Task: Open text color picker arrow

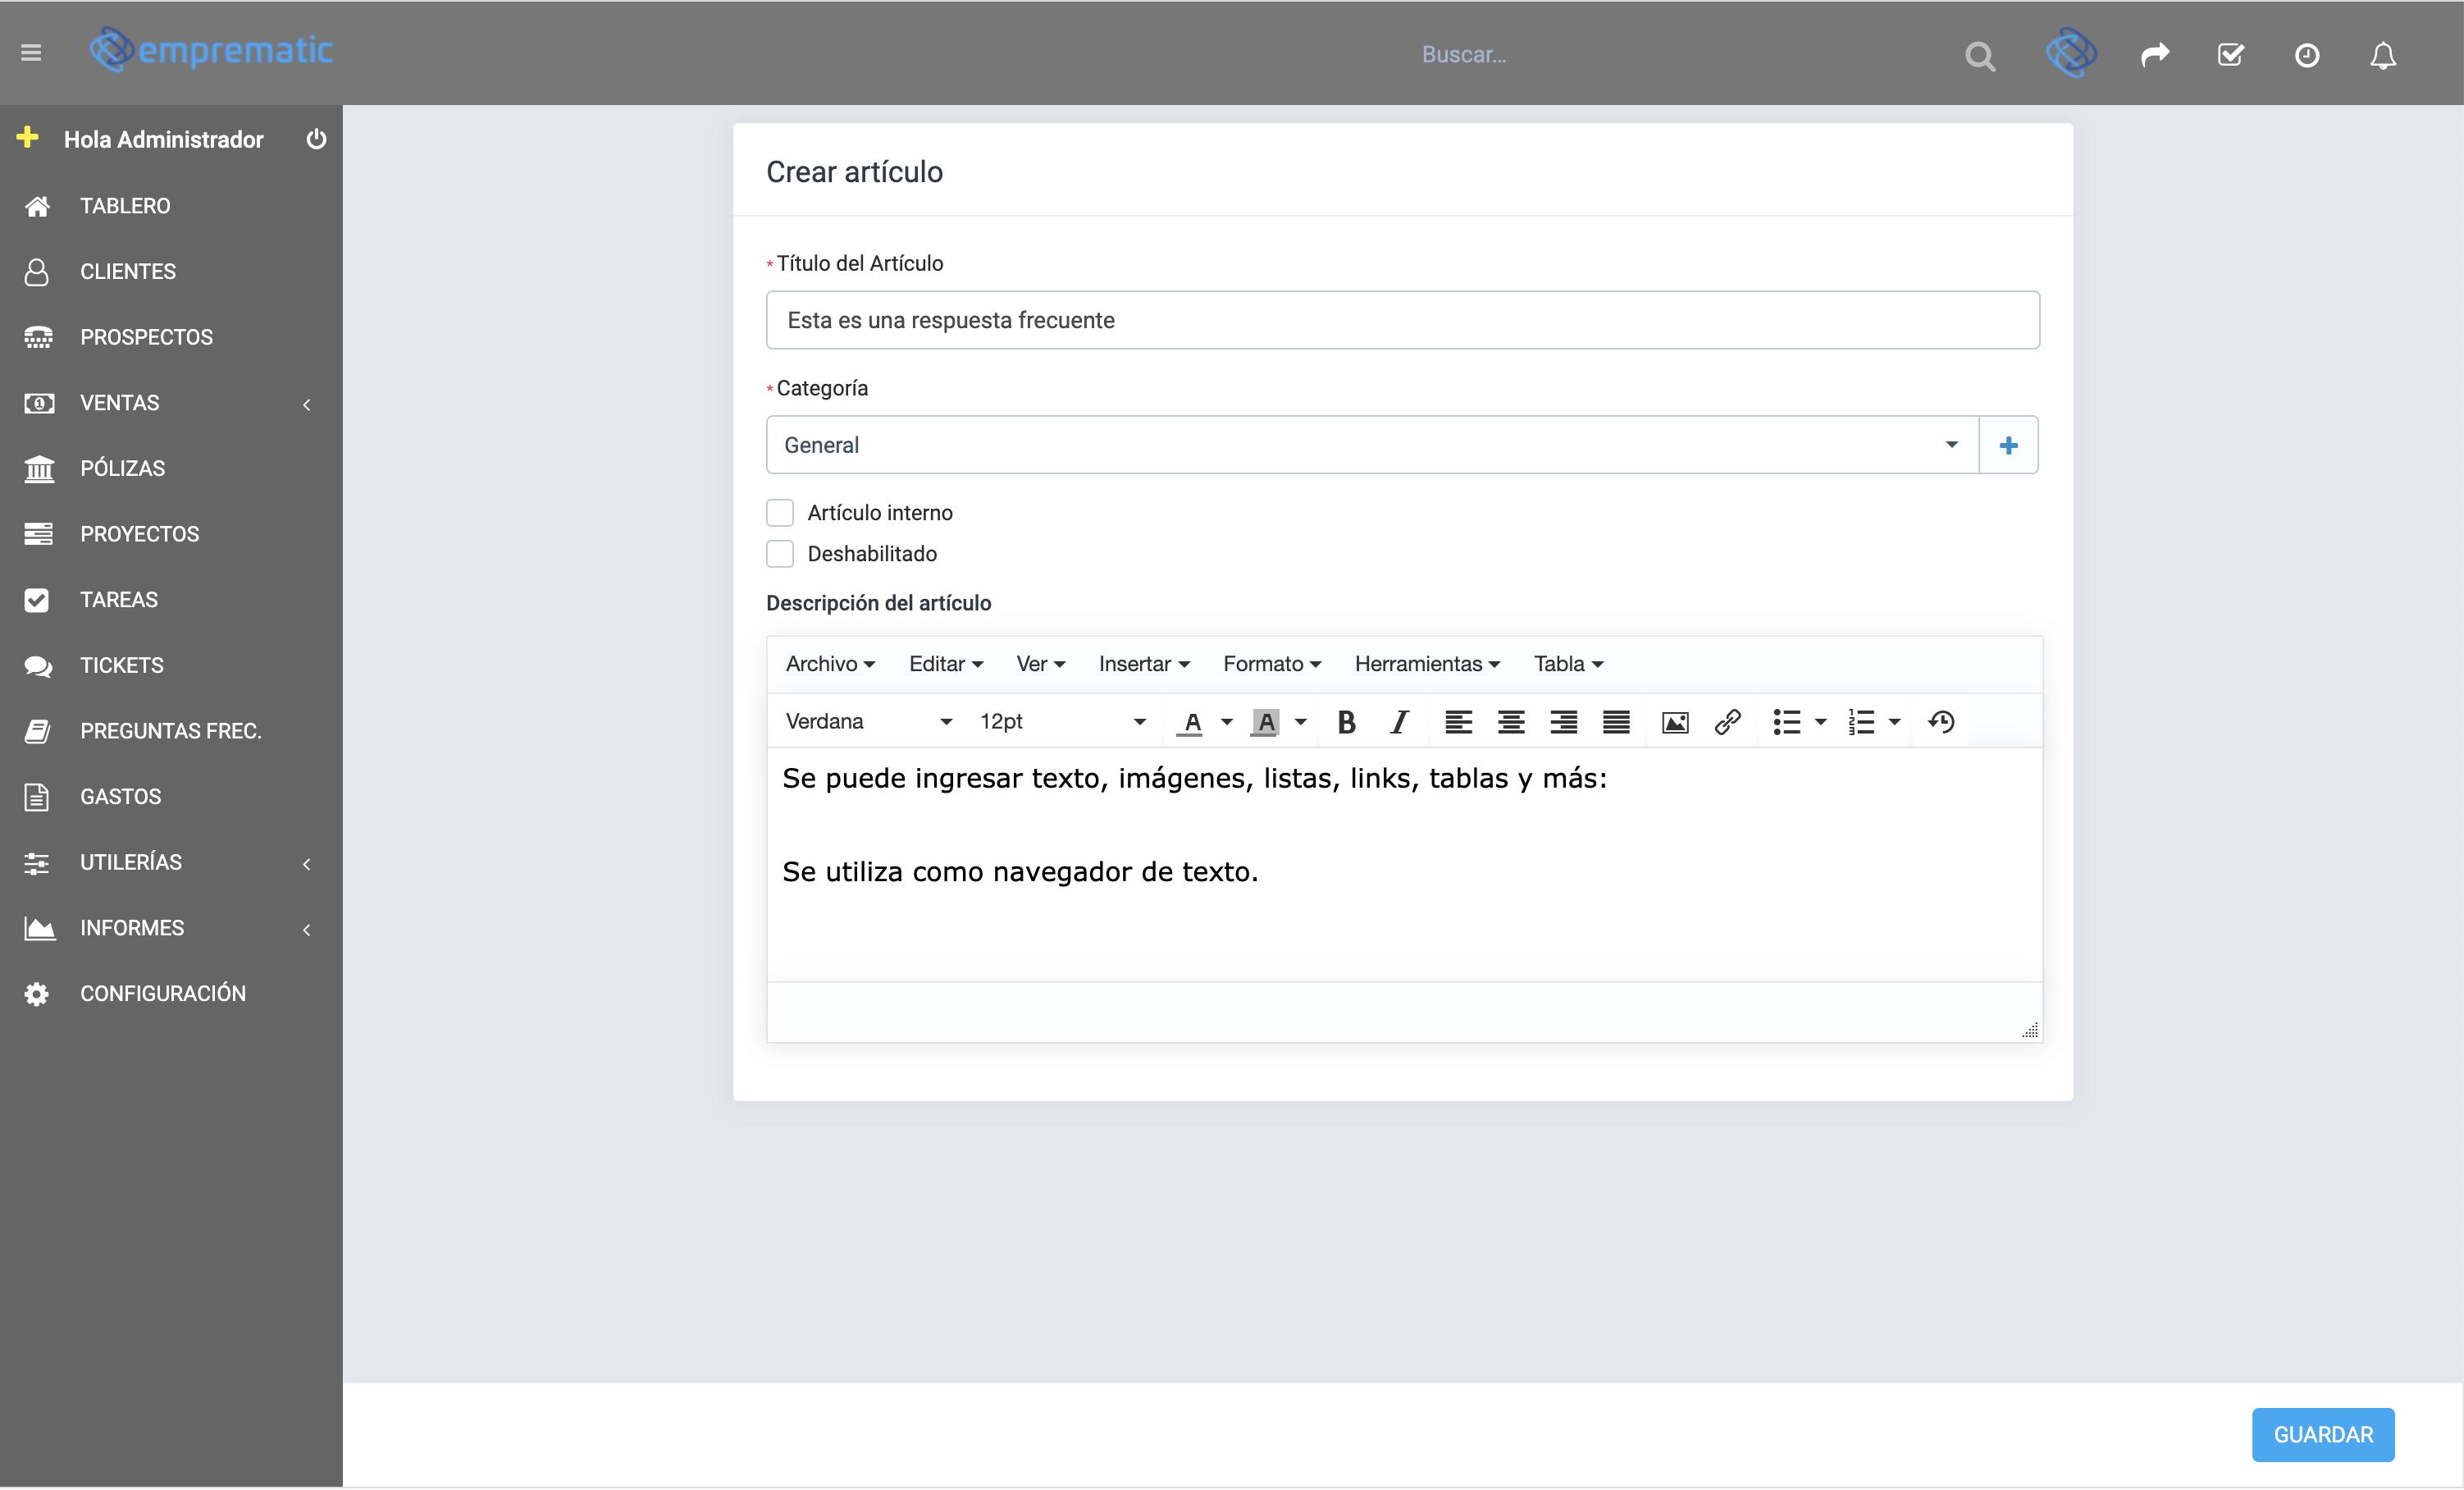Action: coord(1226,722)
